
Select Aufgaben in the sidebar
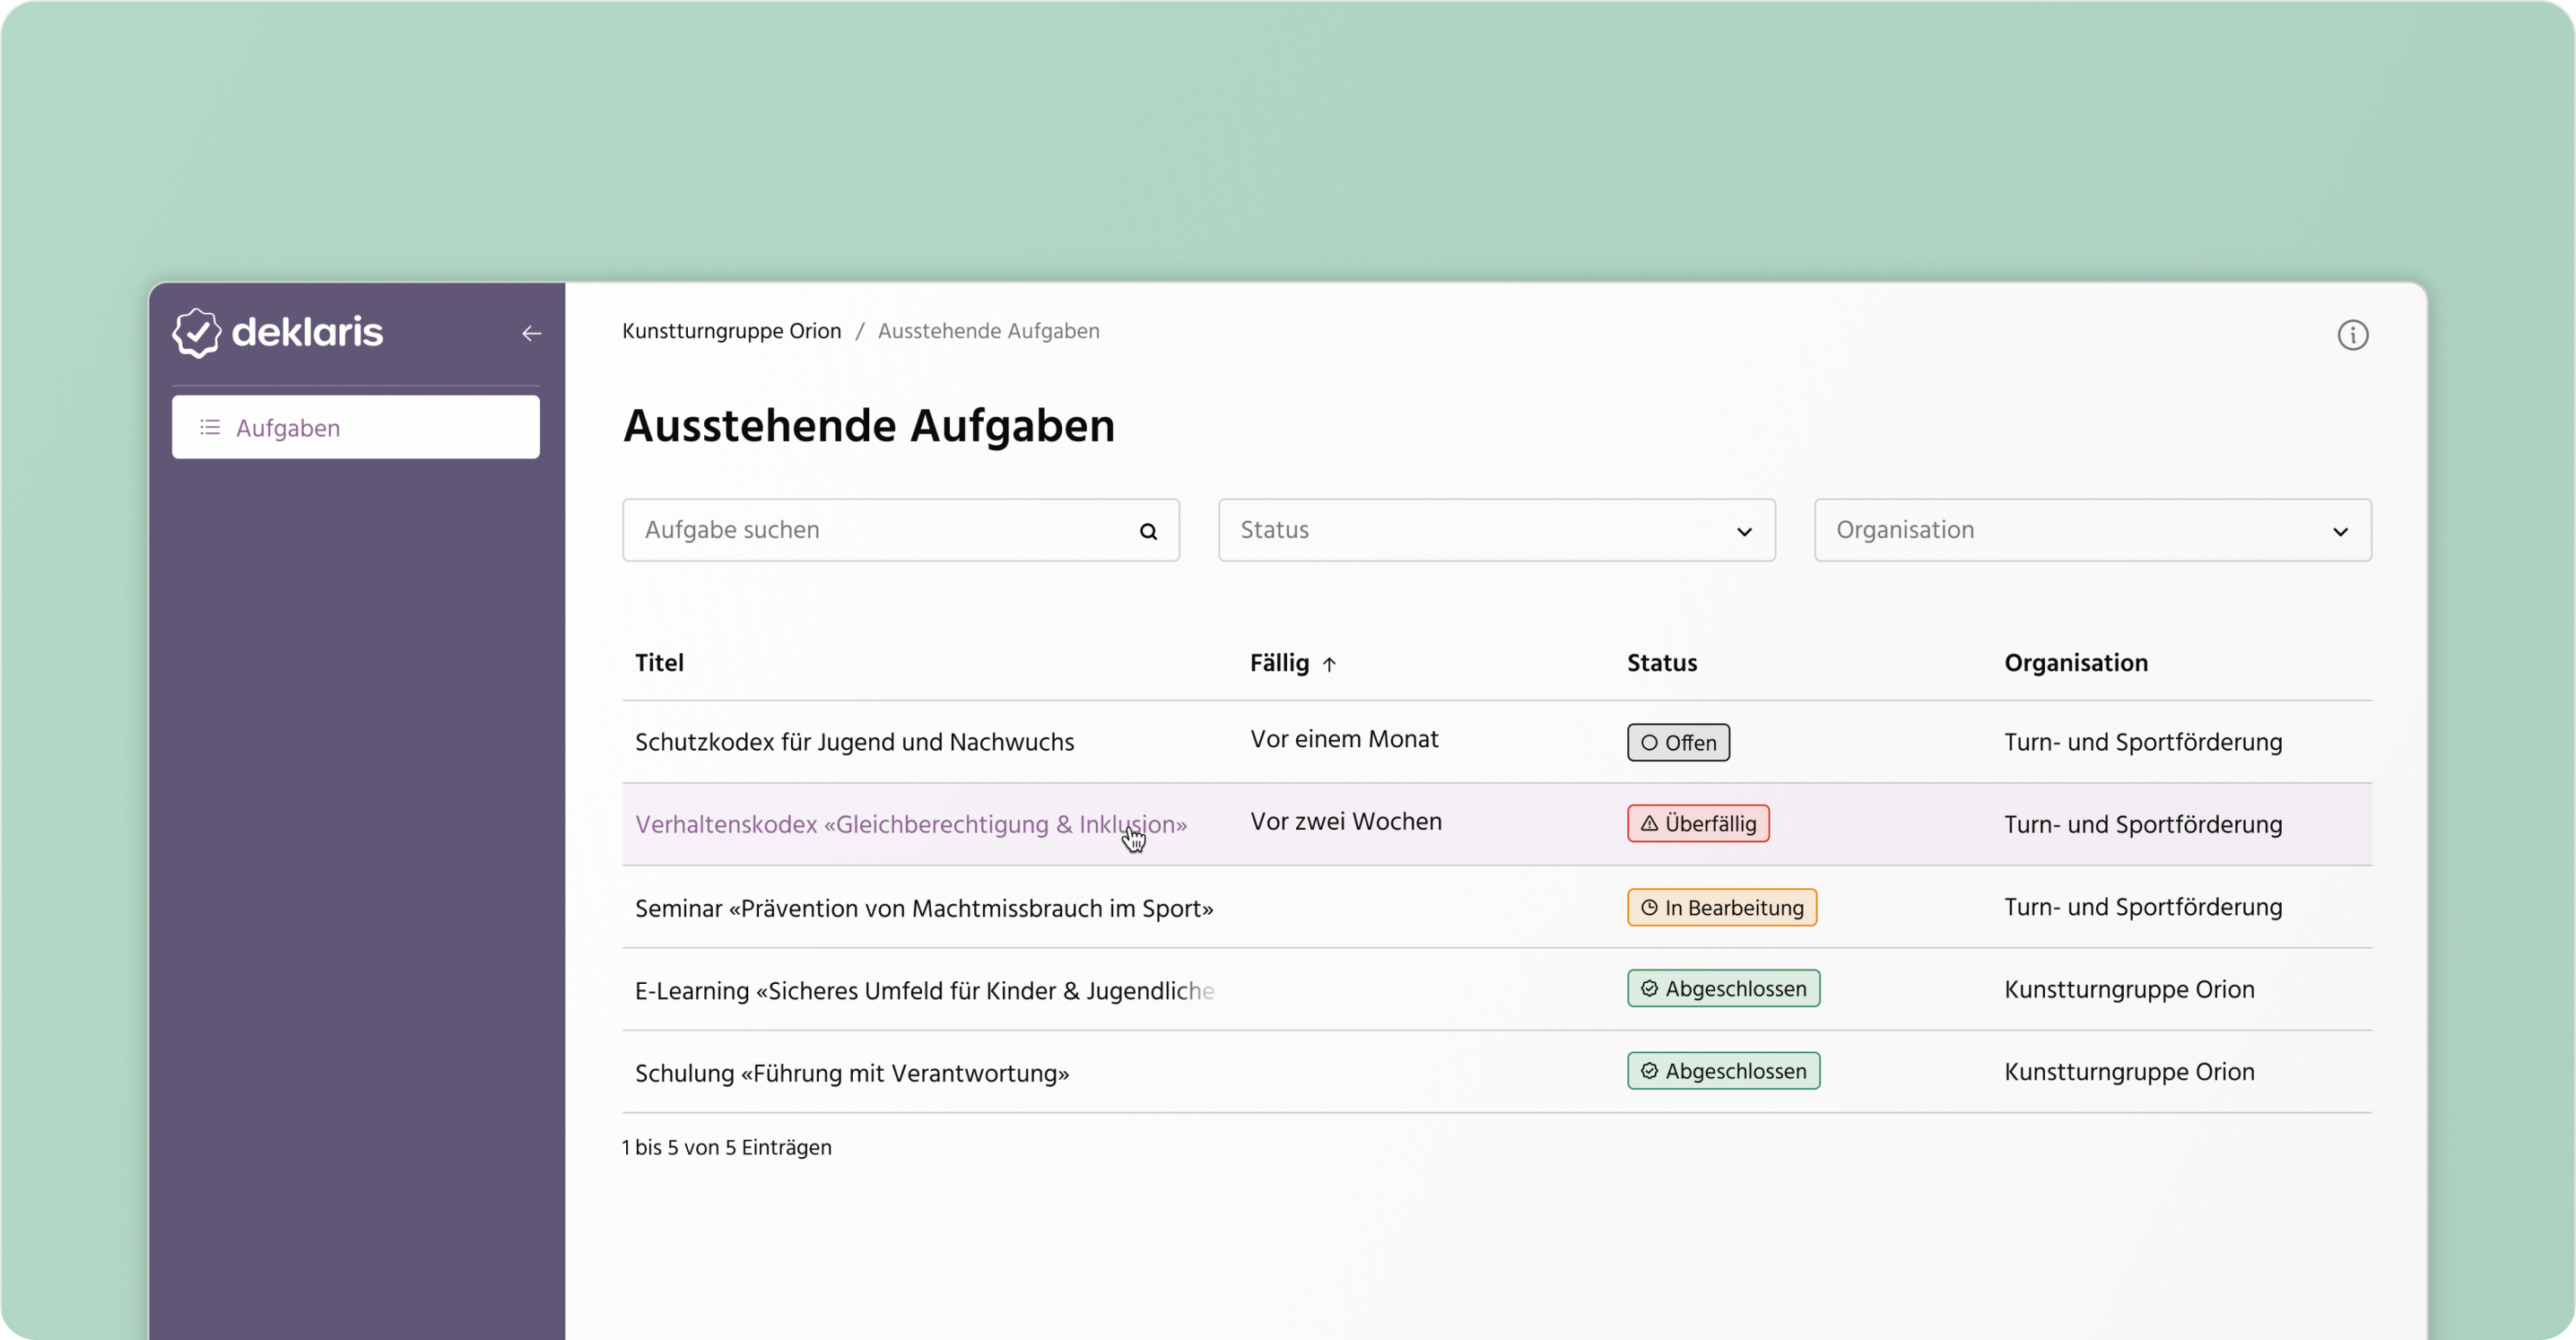pos(287,427)
